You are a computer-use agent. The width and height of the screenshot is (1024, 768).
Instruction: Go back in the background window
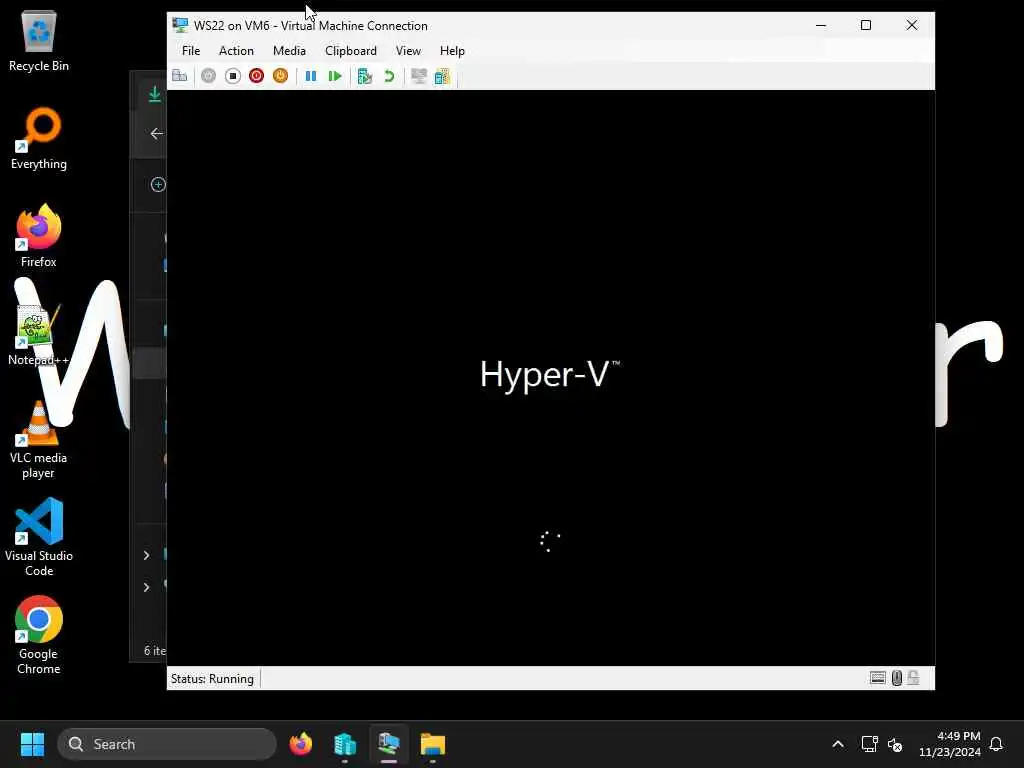coord(156,133)
